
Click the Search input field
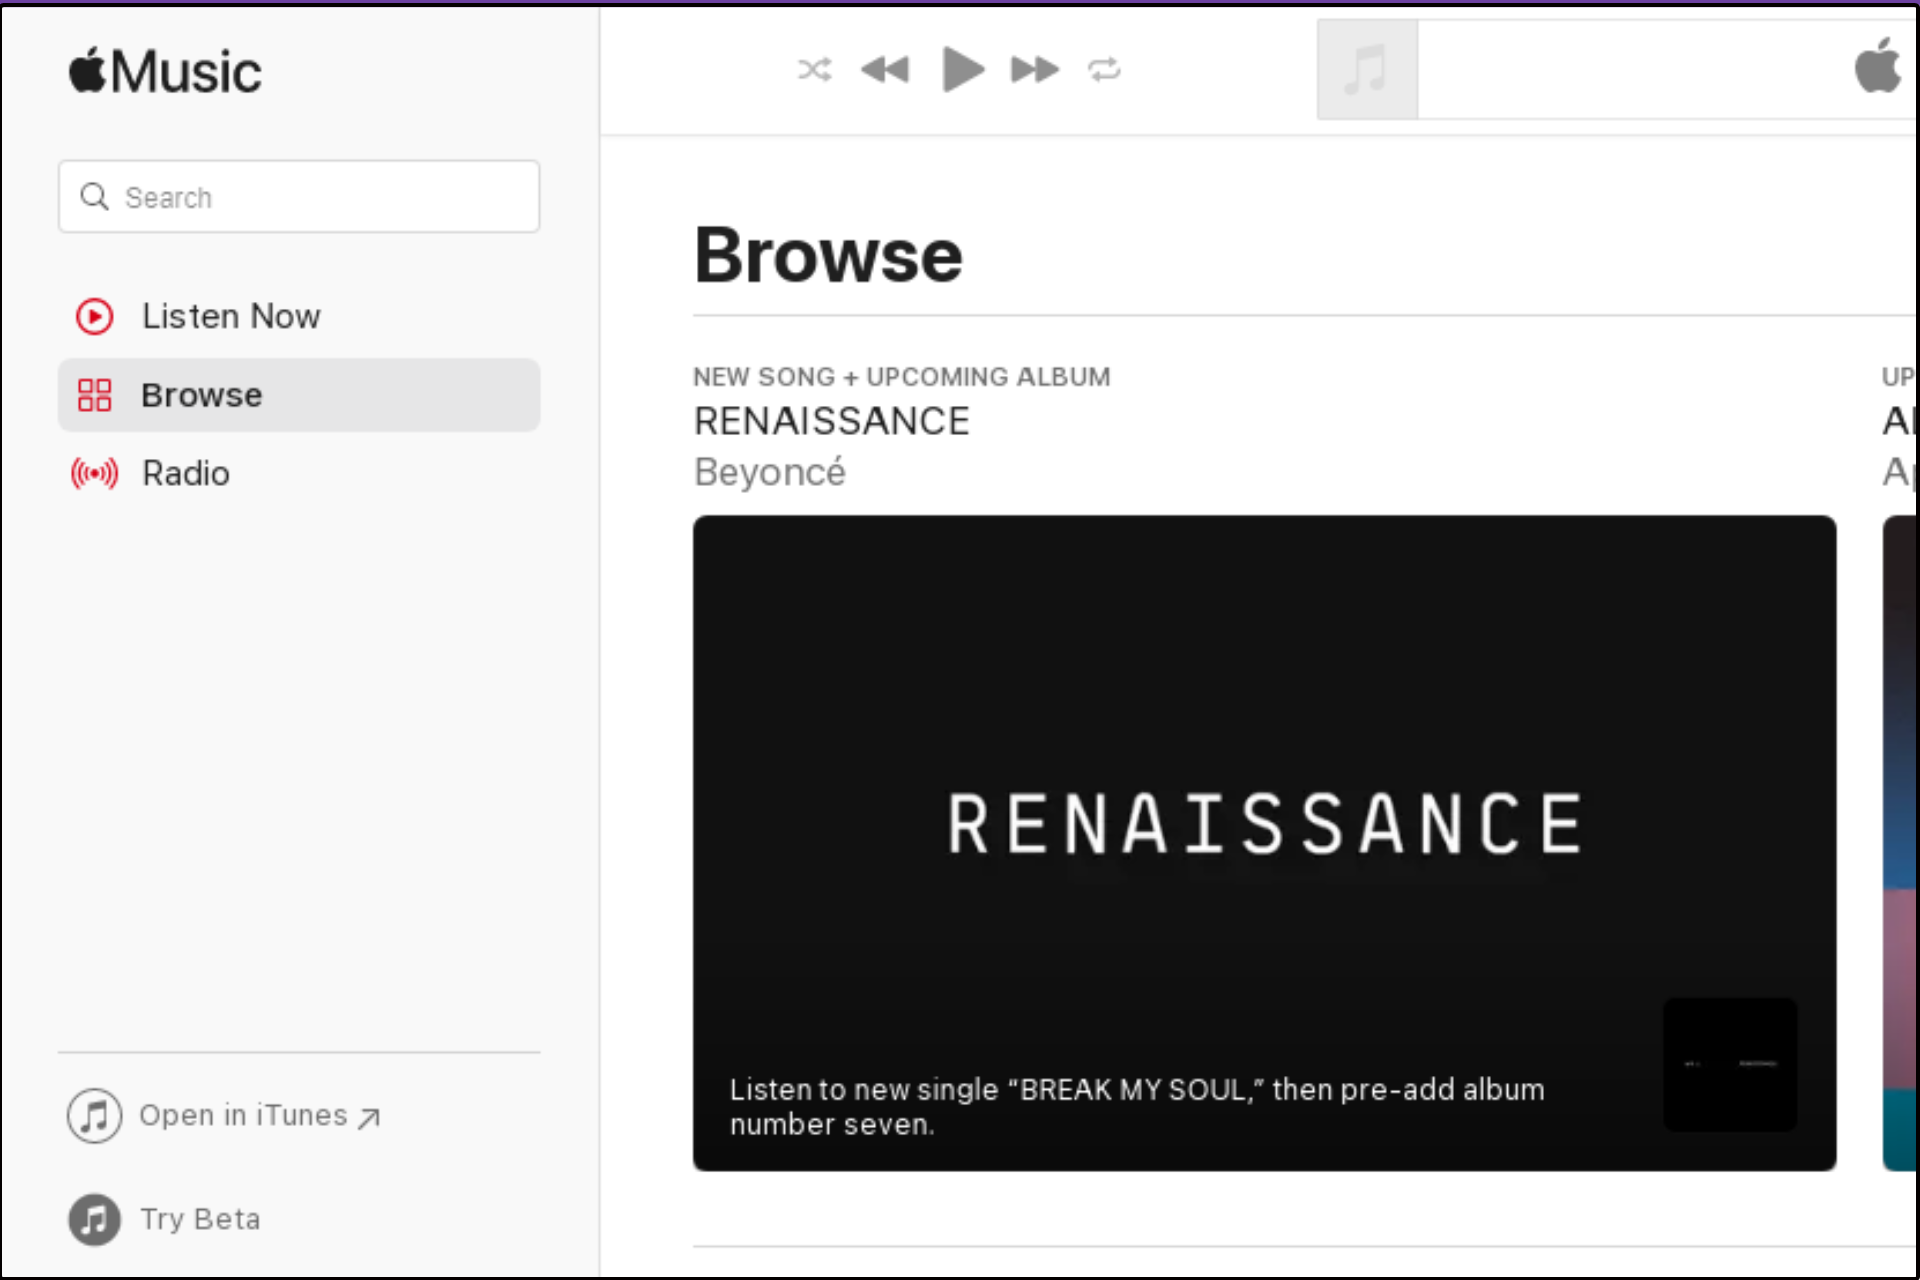pyautogui.click(x=299, y=197)
